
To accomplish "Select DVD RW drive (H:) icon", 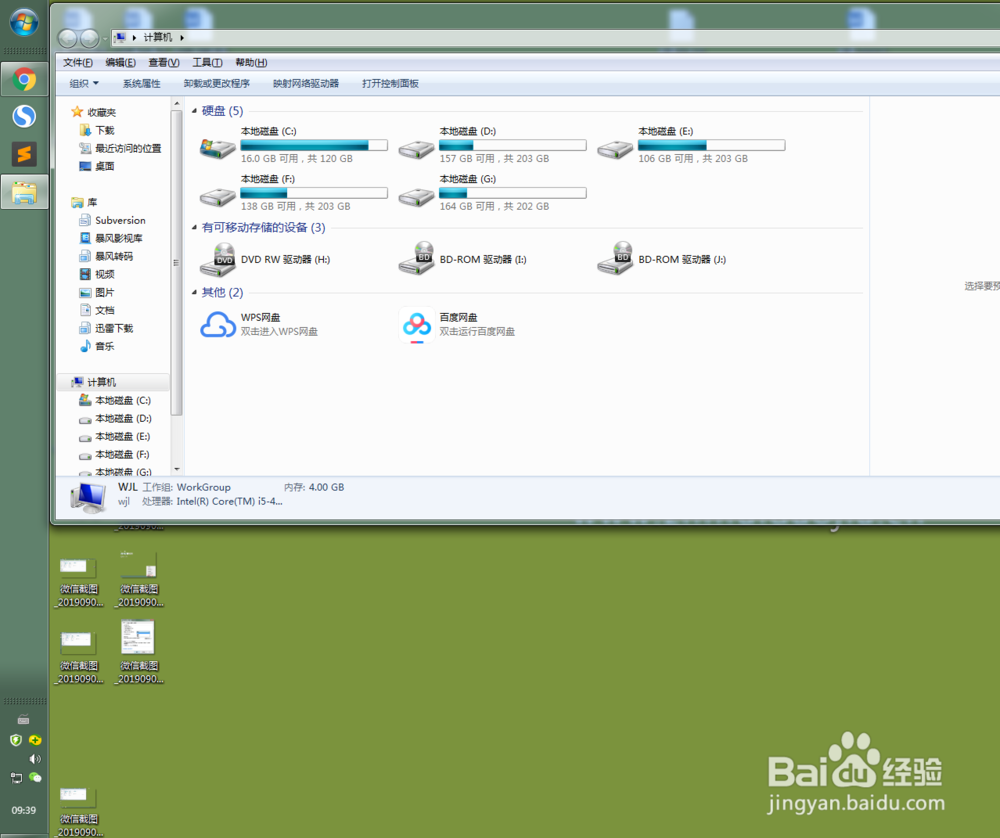I will (217, 260).
